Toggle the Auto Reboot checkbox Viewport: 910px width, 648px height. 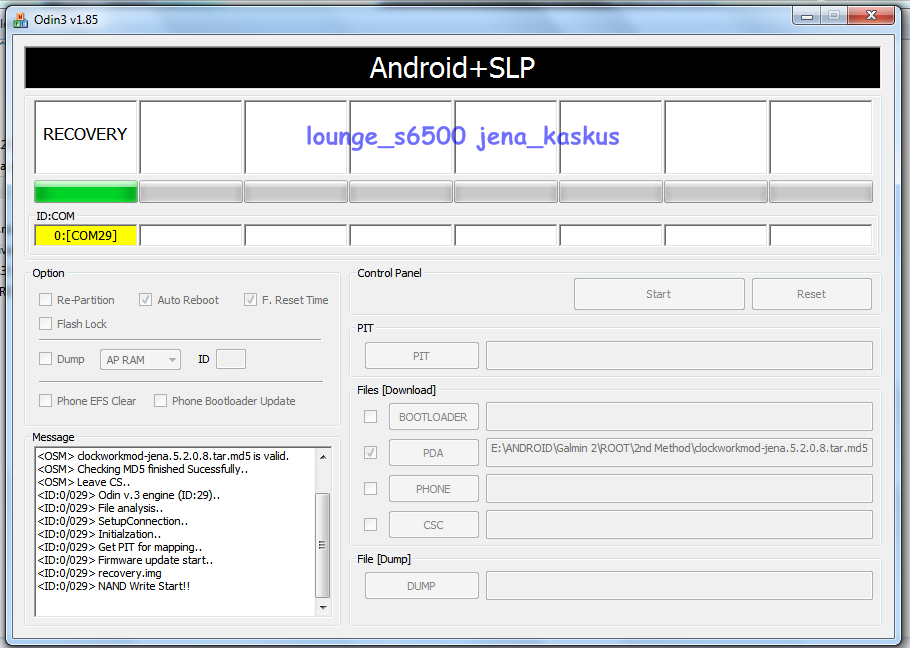146,300
